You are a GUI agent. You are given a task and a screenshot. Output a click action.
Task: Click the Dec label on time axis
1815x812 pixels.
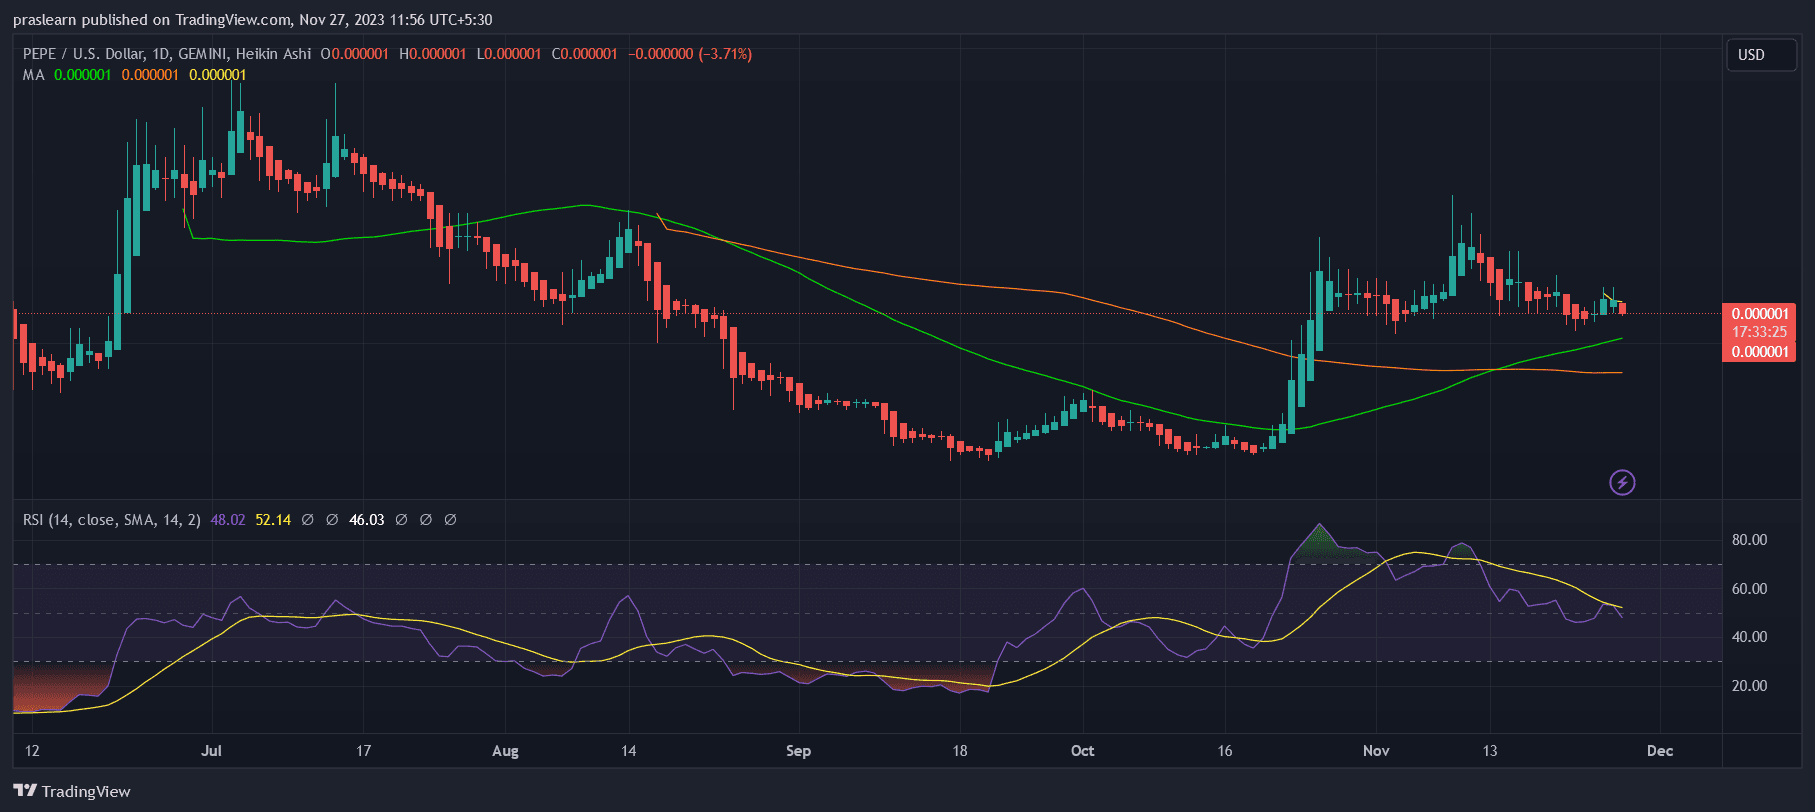pos(1660,751)
